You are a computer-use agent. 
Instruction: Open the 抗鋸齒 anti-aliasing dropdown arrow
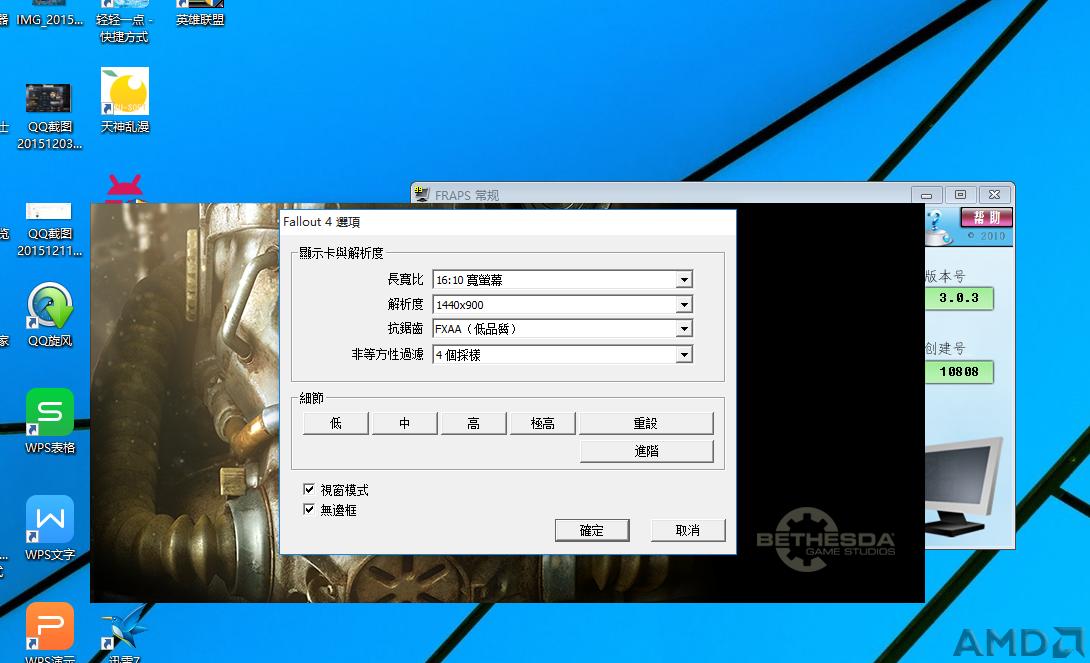pyautogui.click(x=684, y=329)
